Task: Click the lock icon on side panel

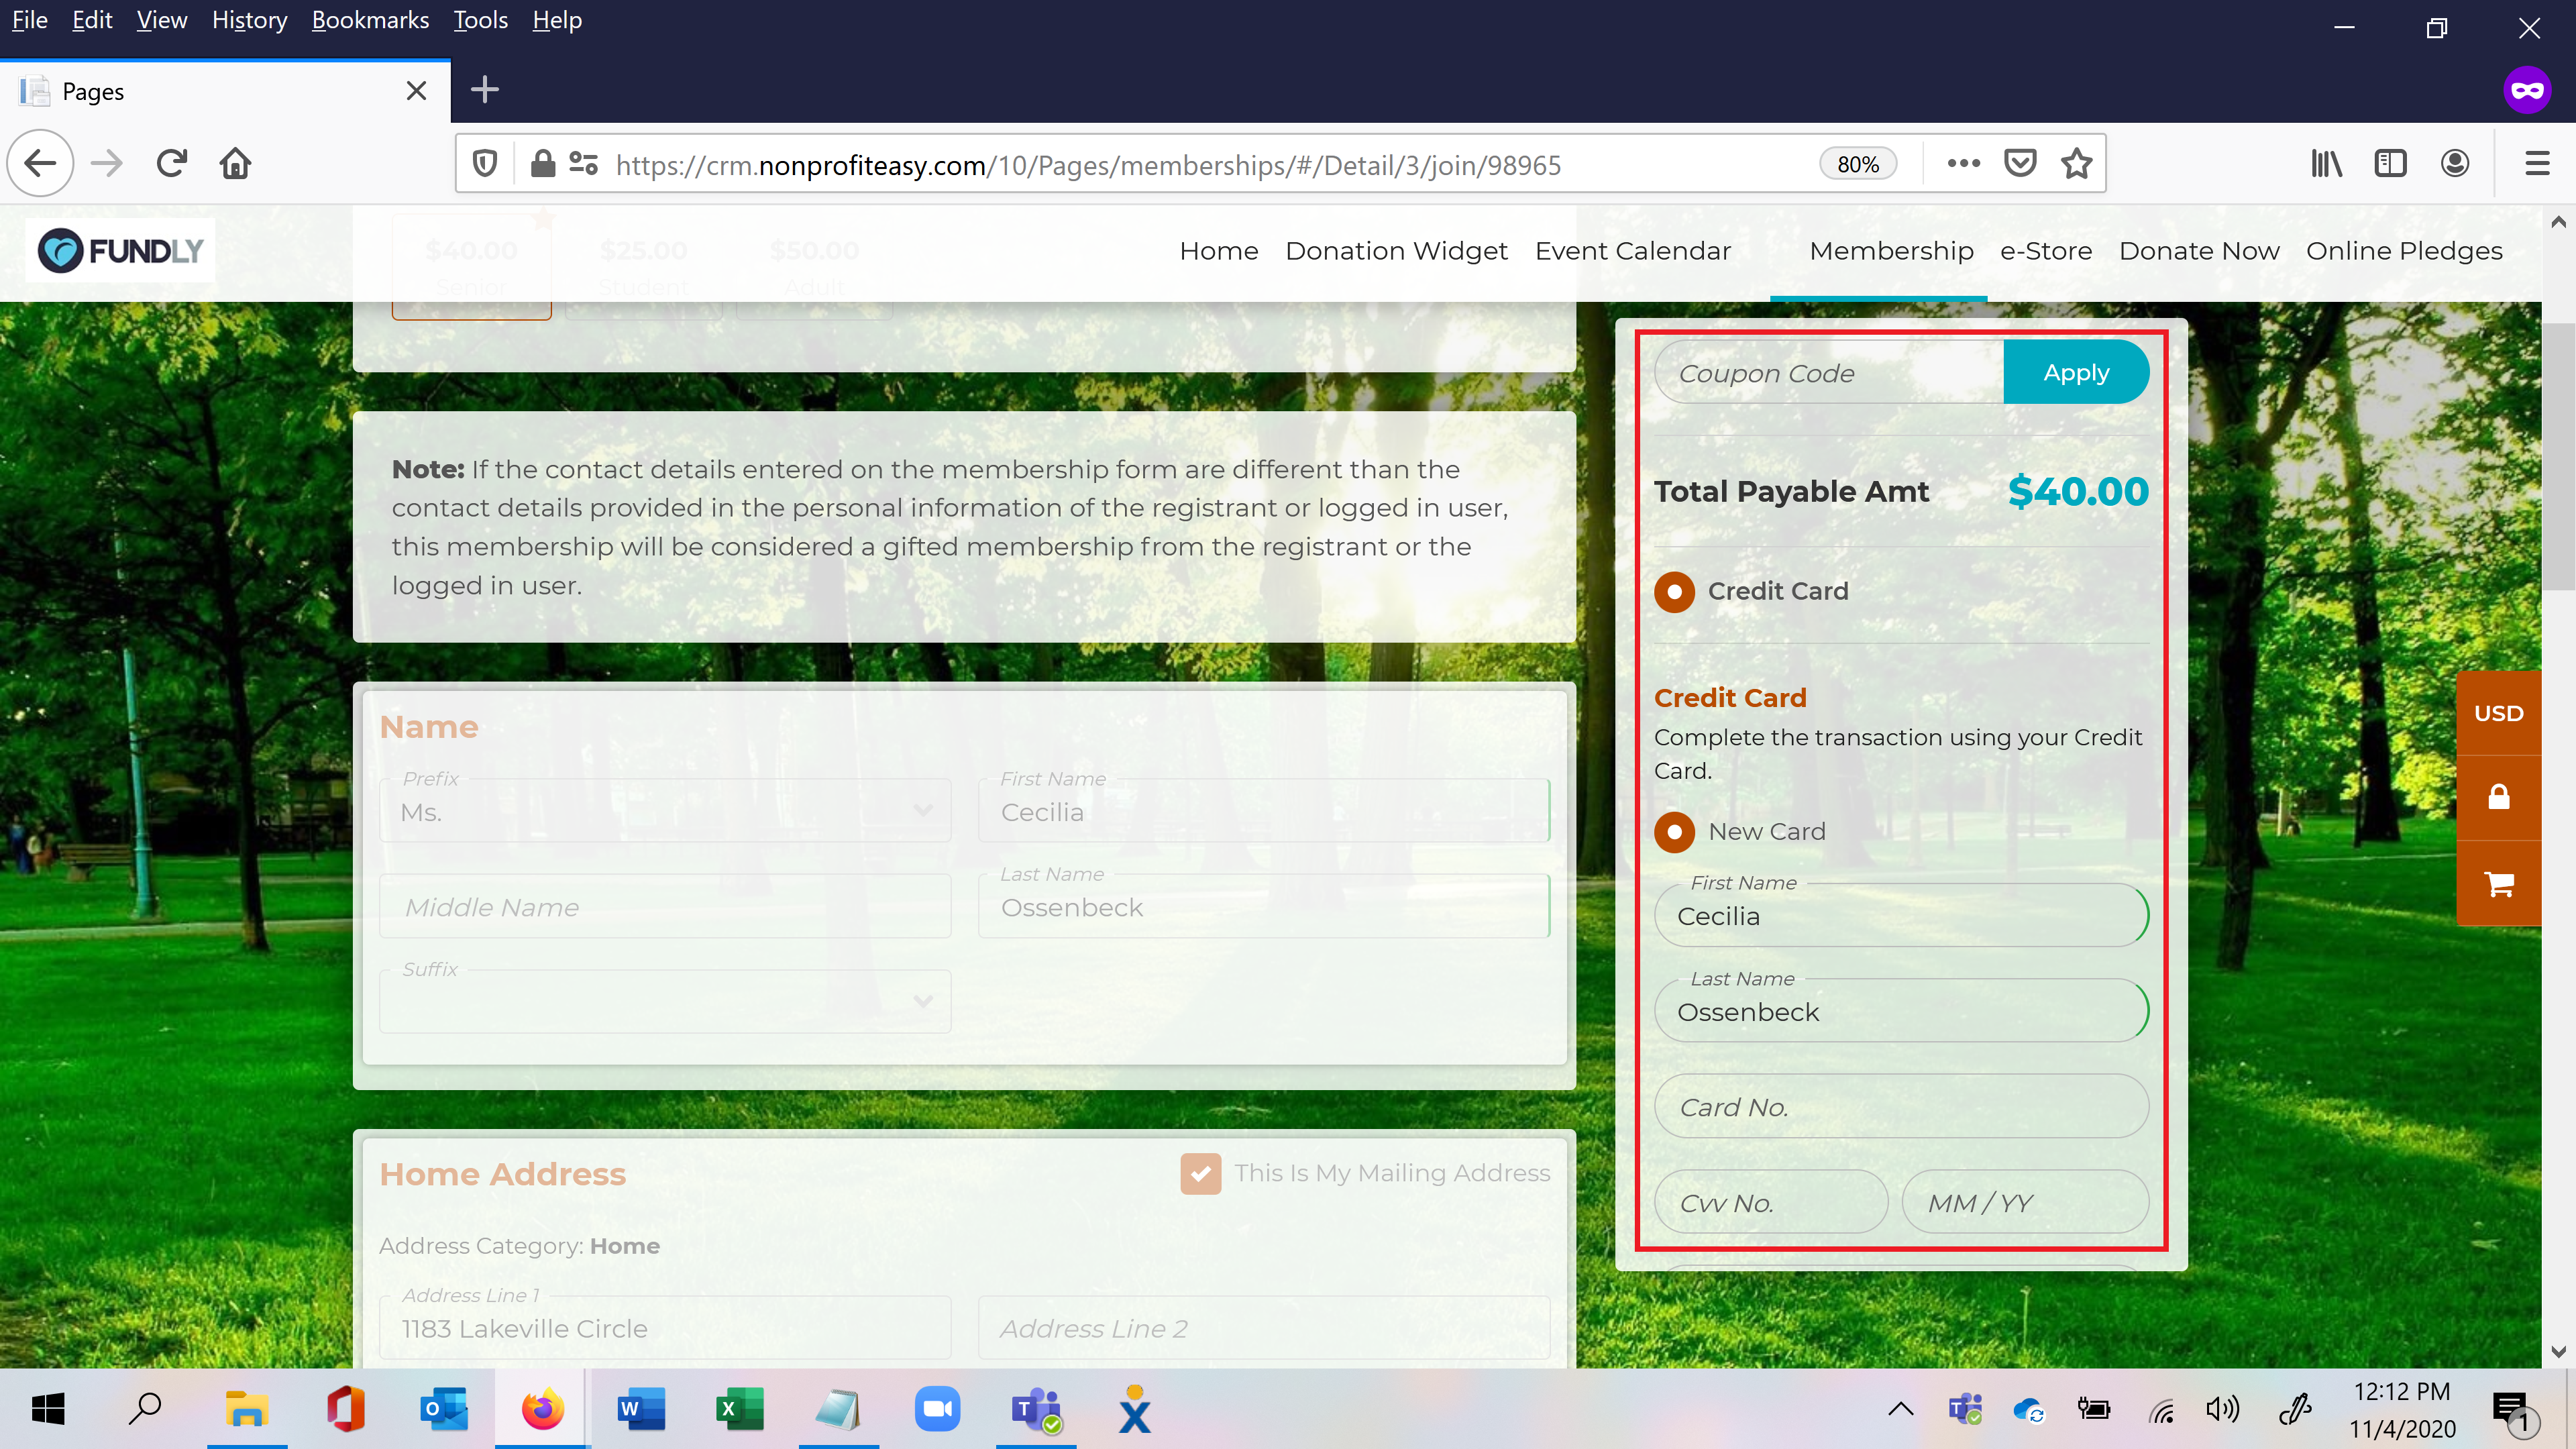Action: (2498, 797)
